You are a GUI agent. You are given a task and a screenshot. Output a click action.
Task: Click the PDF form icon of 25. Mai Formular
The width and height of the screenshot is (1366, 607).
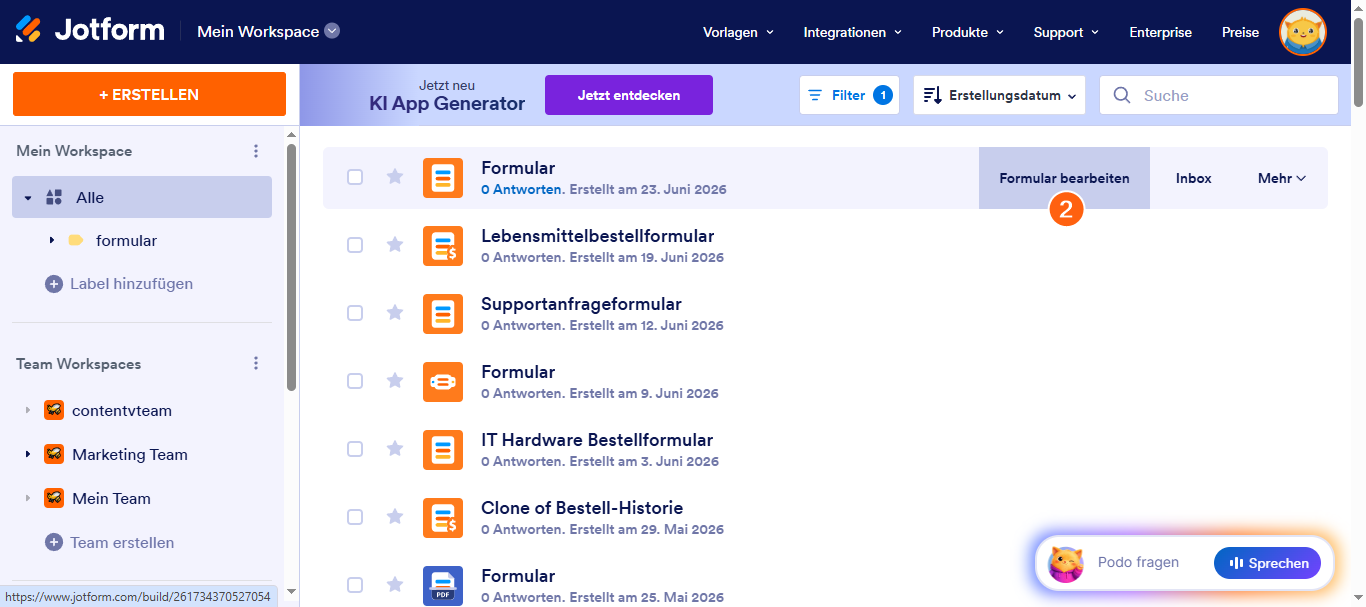[443, 586]
